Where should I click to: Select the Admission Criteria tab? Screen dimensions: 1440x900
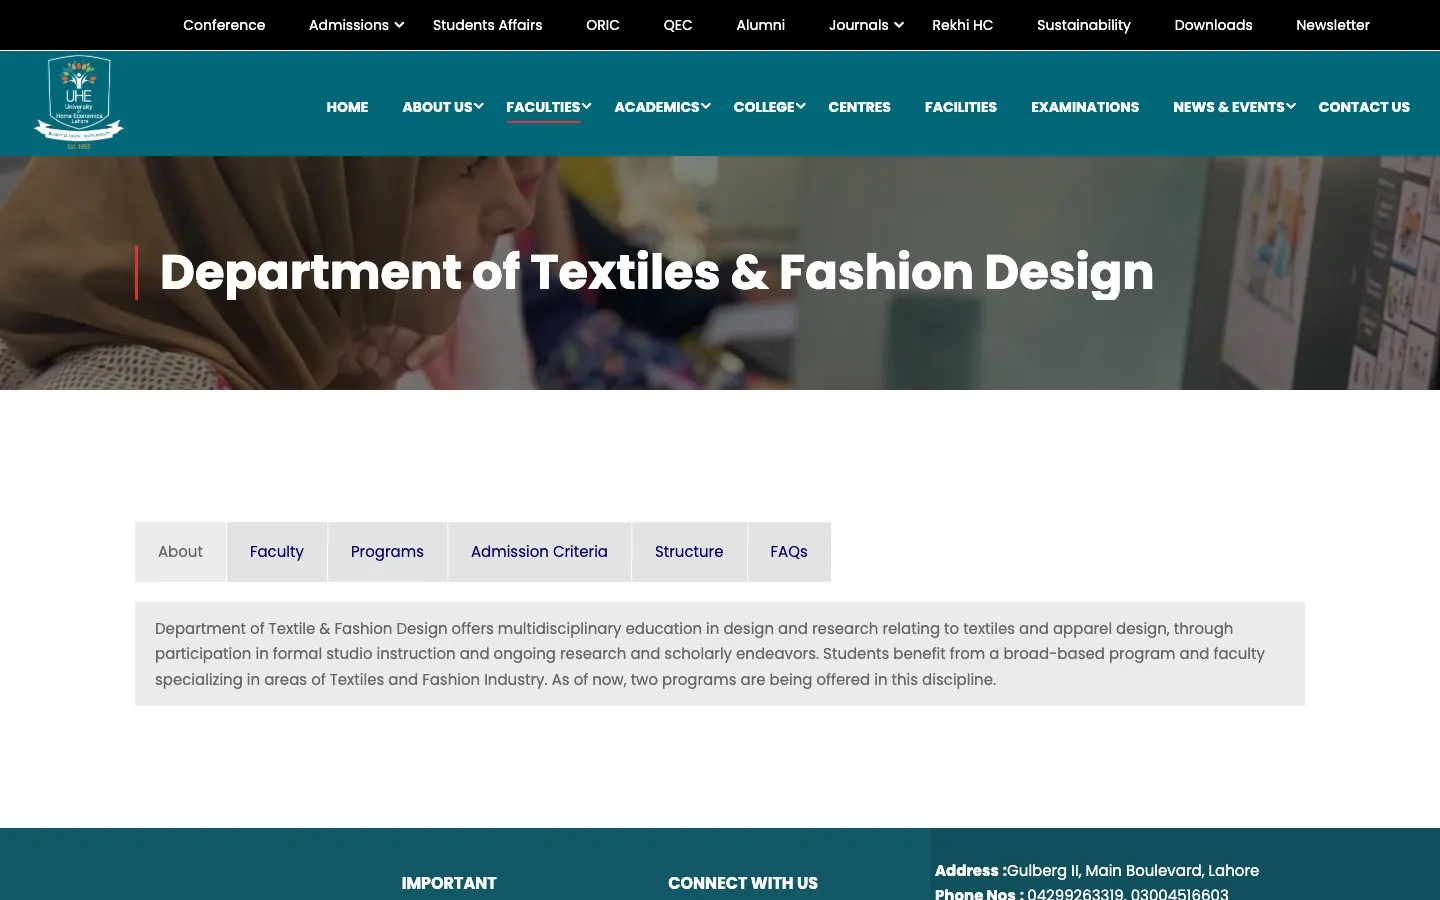(x=539, y=552)
